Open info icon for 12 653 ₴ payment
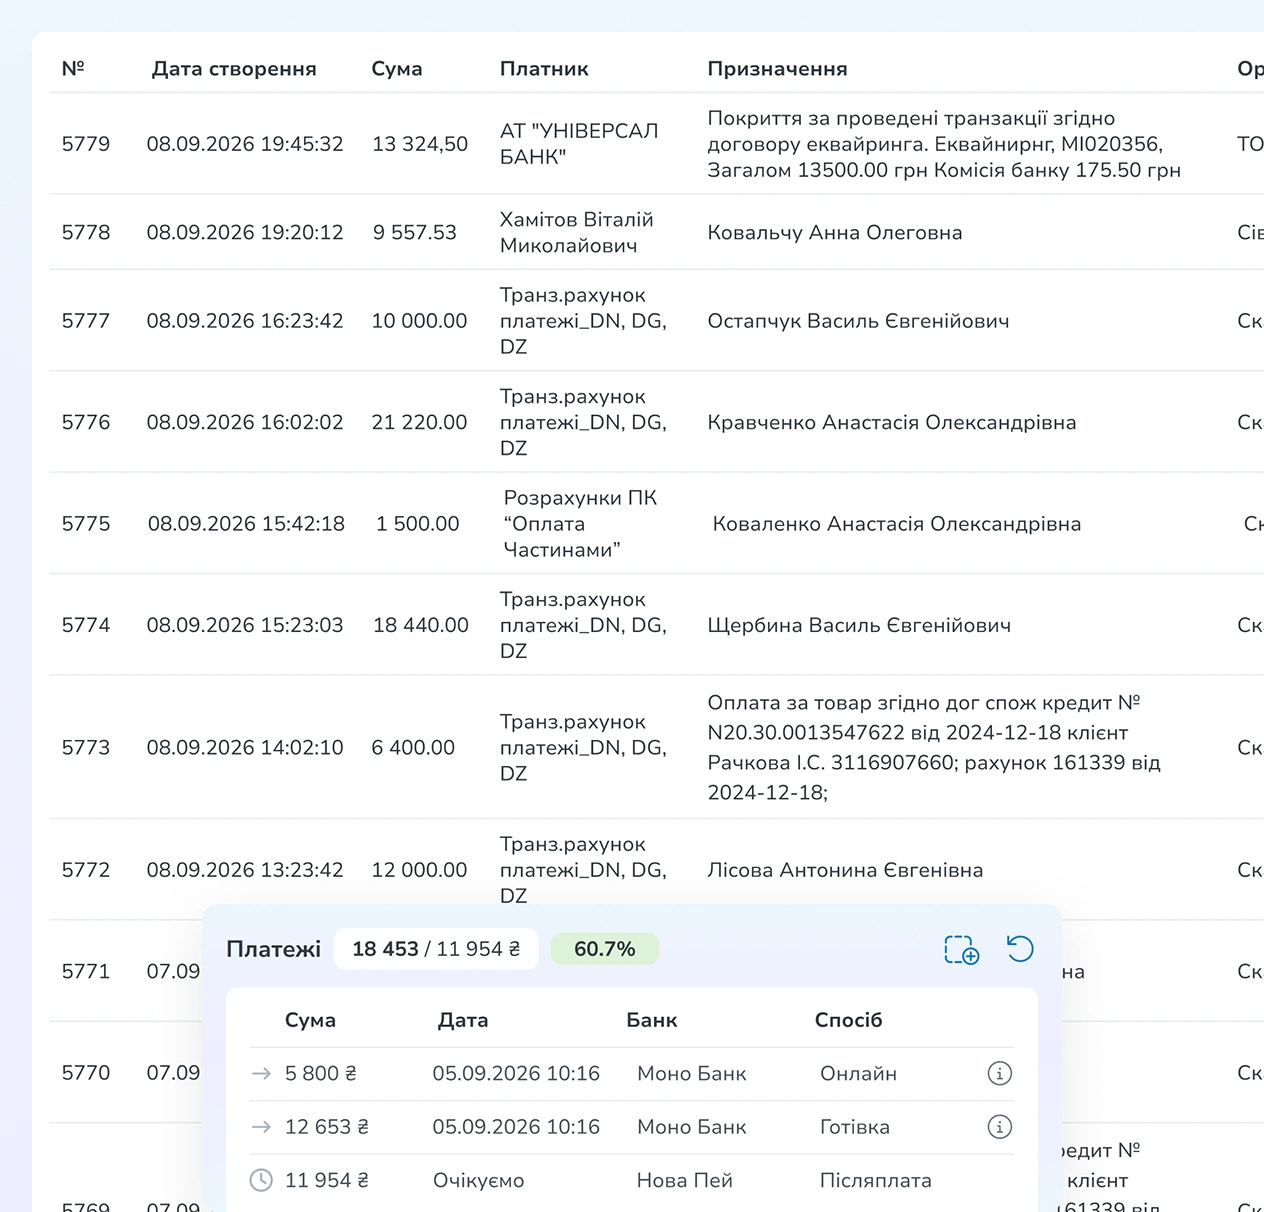The height and width of the screenshot is (1212, 1264). click(x=1000, y=1127)
